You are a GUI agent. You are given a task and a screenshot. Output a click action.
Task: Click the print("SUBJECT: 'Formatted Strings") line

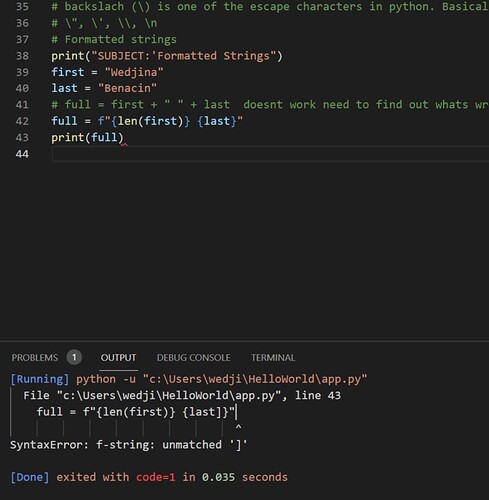[167, 56]
